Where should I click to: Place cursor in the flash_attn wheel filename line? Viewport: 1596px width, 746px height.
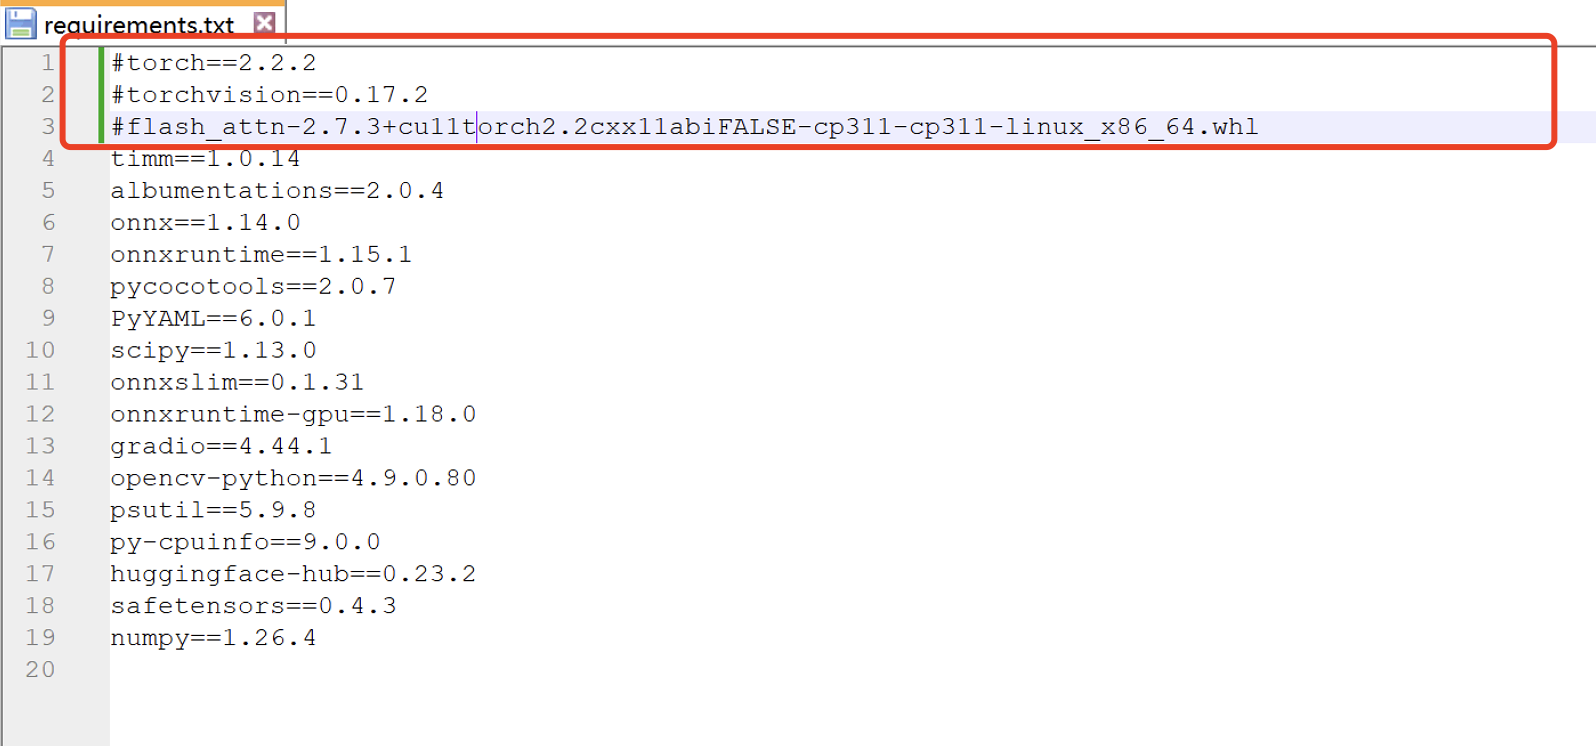tap(684, 127)
